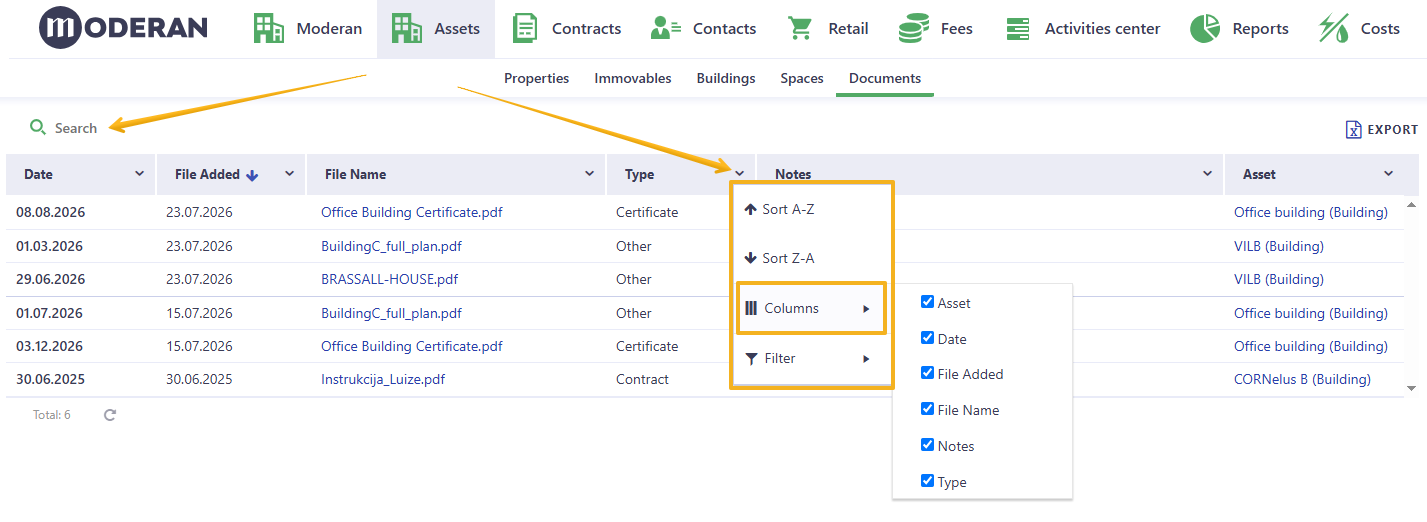1427x522 pixels.
Task: Click the search magnifier icon
Action: tap(38, 127)
